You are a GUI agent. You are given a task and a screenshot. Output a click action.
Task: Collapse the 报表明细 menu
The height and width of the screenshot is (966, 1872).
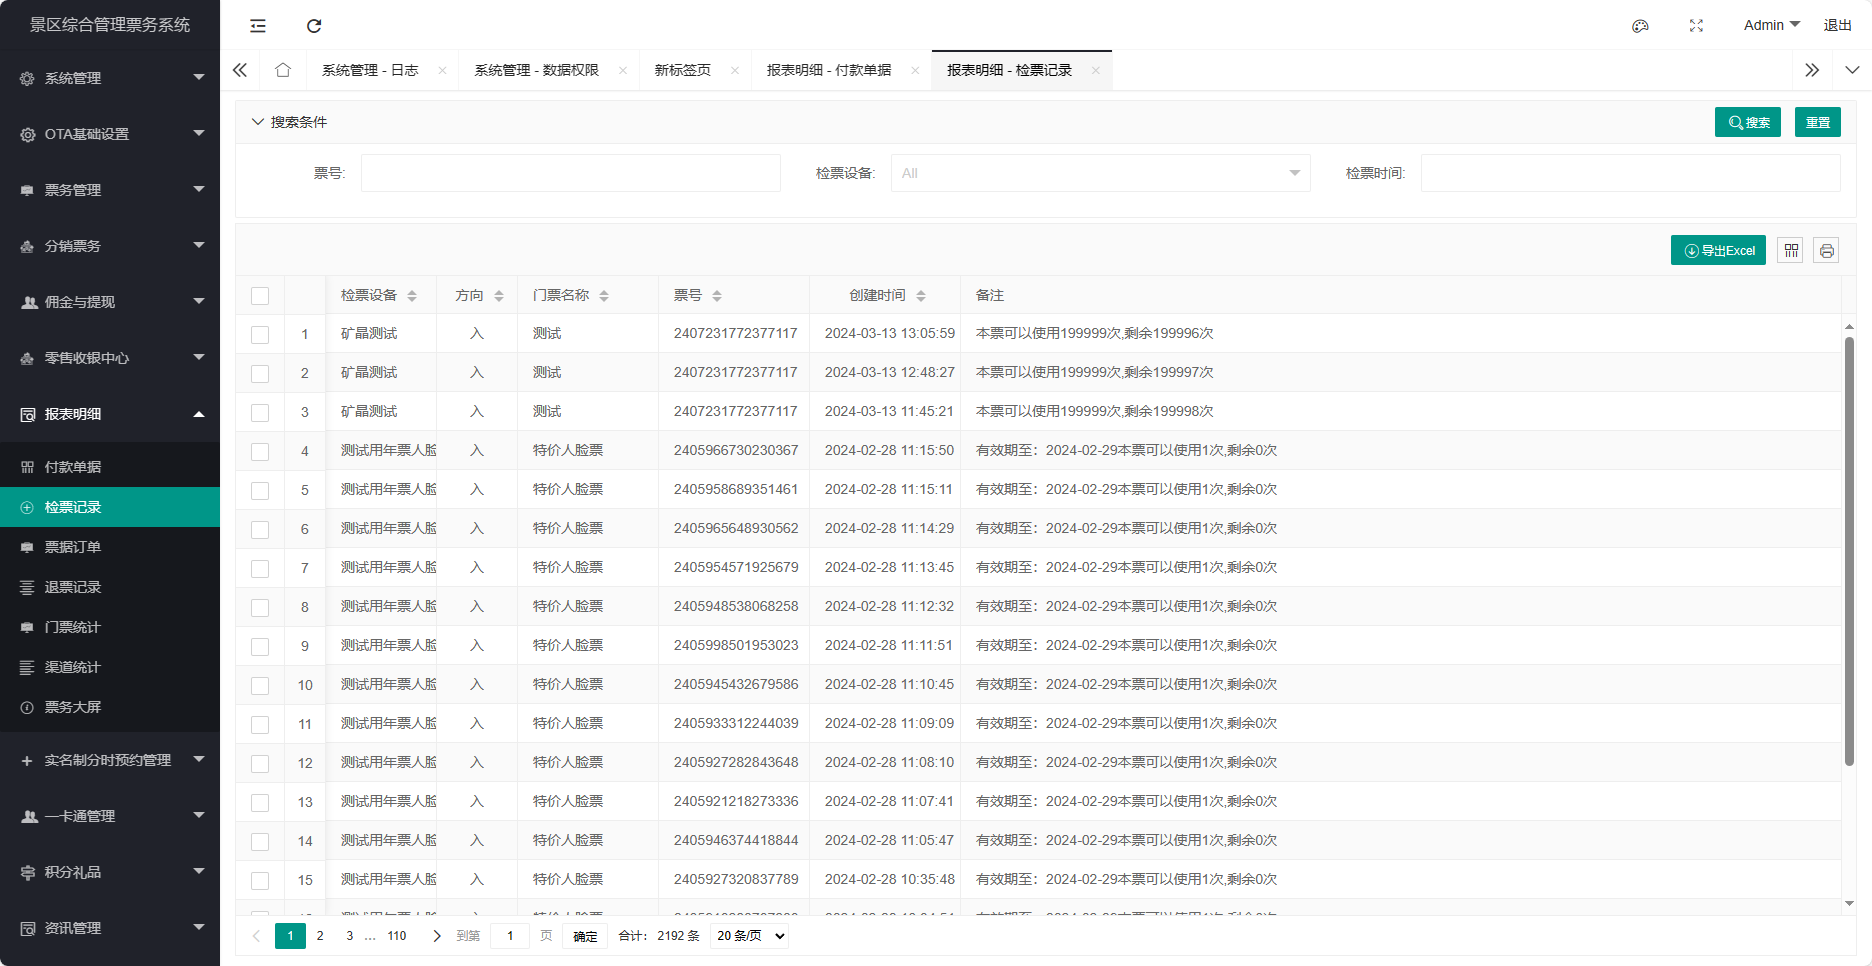coord(110,414)
